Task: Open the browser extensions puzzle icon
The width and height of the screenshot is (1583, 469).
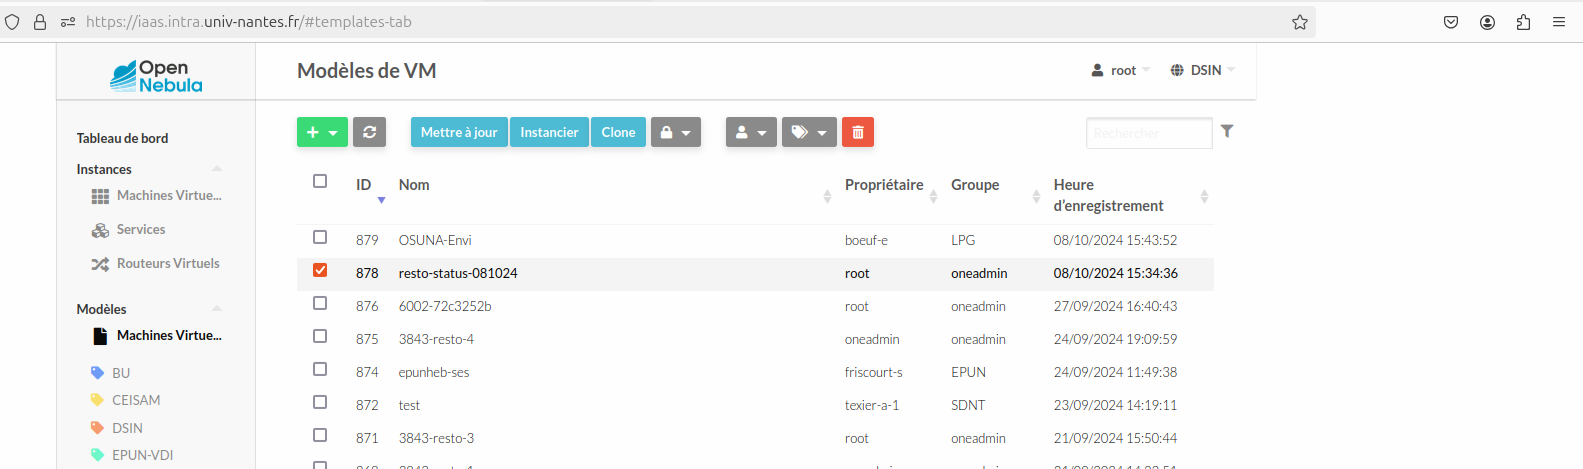Action: pyautogui.click(x=1523, y=22)
